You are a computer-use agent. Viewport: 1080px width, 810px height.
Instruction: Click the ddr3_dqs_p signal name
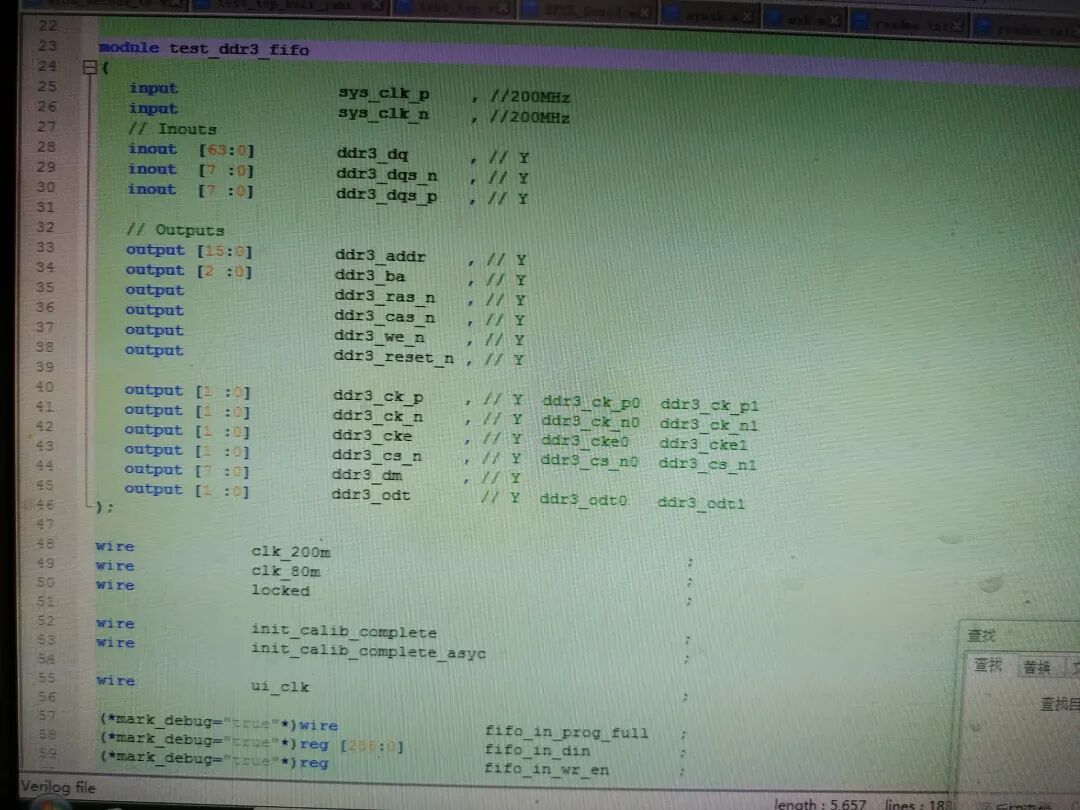(386, 195)
